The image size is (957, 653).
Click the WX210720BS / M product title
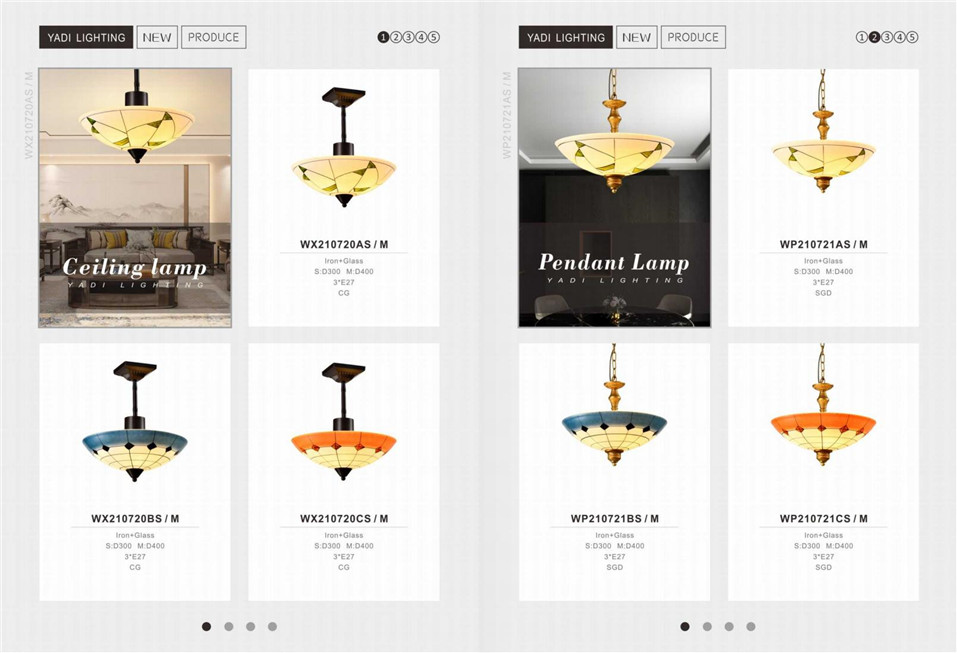135,519
